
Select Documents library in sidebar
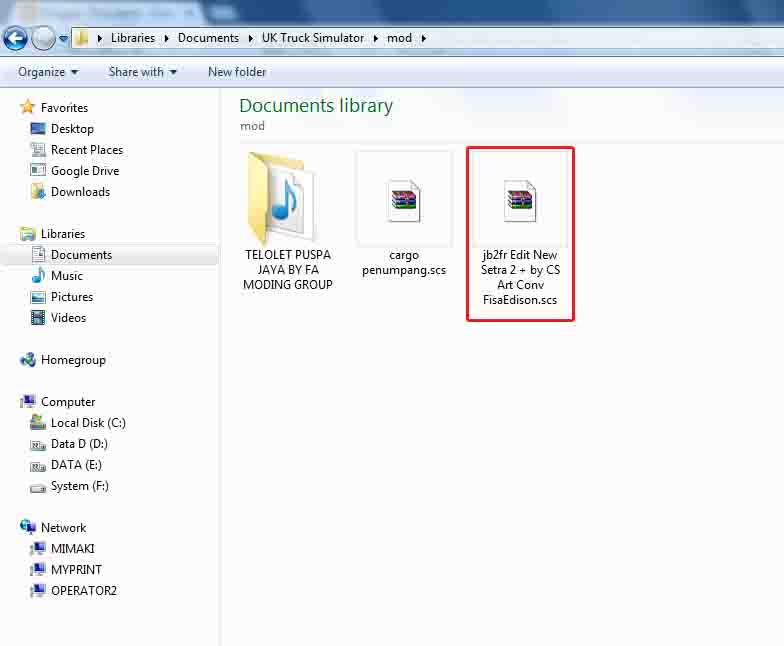point(82,254)
